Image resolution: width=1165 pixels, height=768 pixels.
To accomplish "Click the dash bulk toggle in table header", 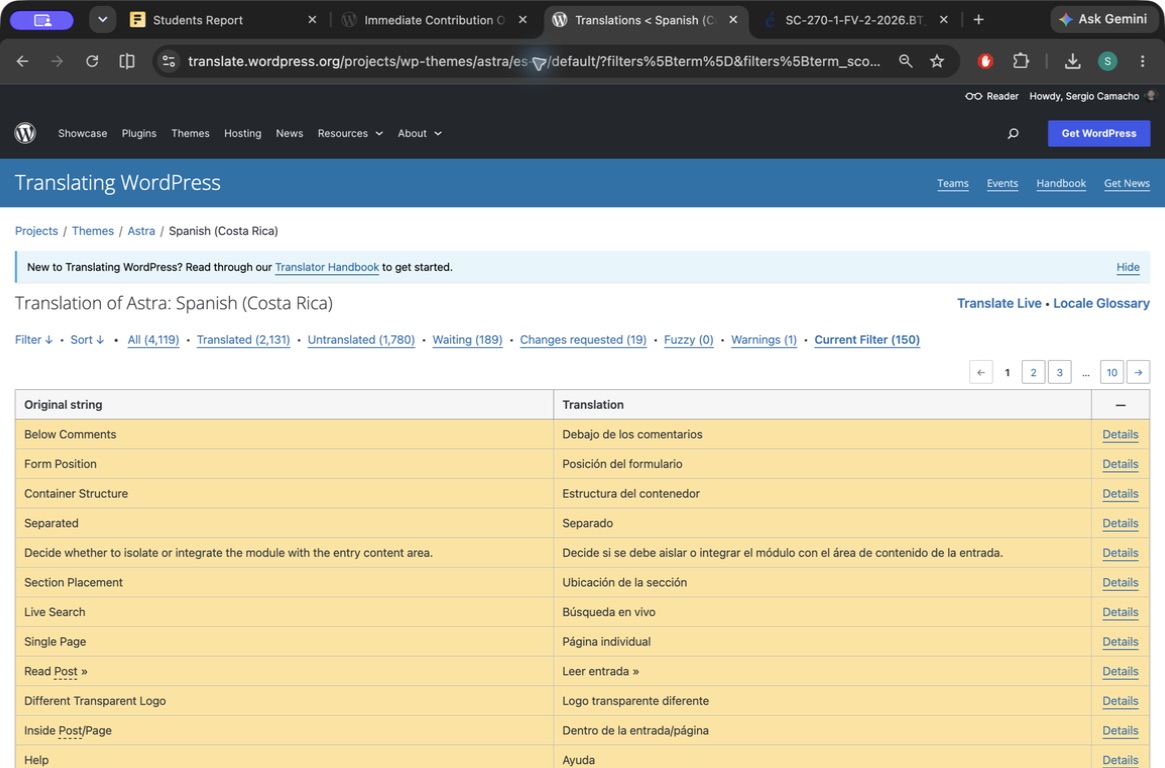I will 1120,405.
